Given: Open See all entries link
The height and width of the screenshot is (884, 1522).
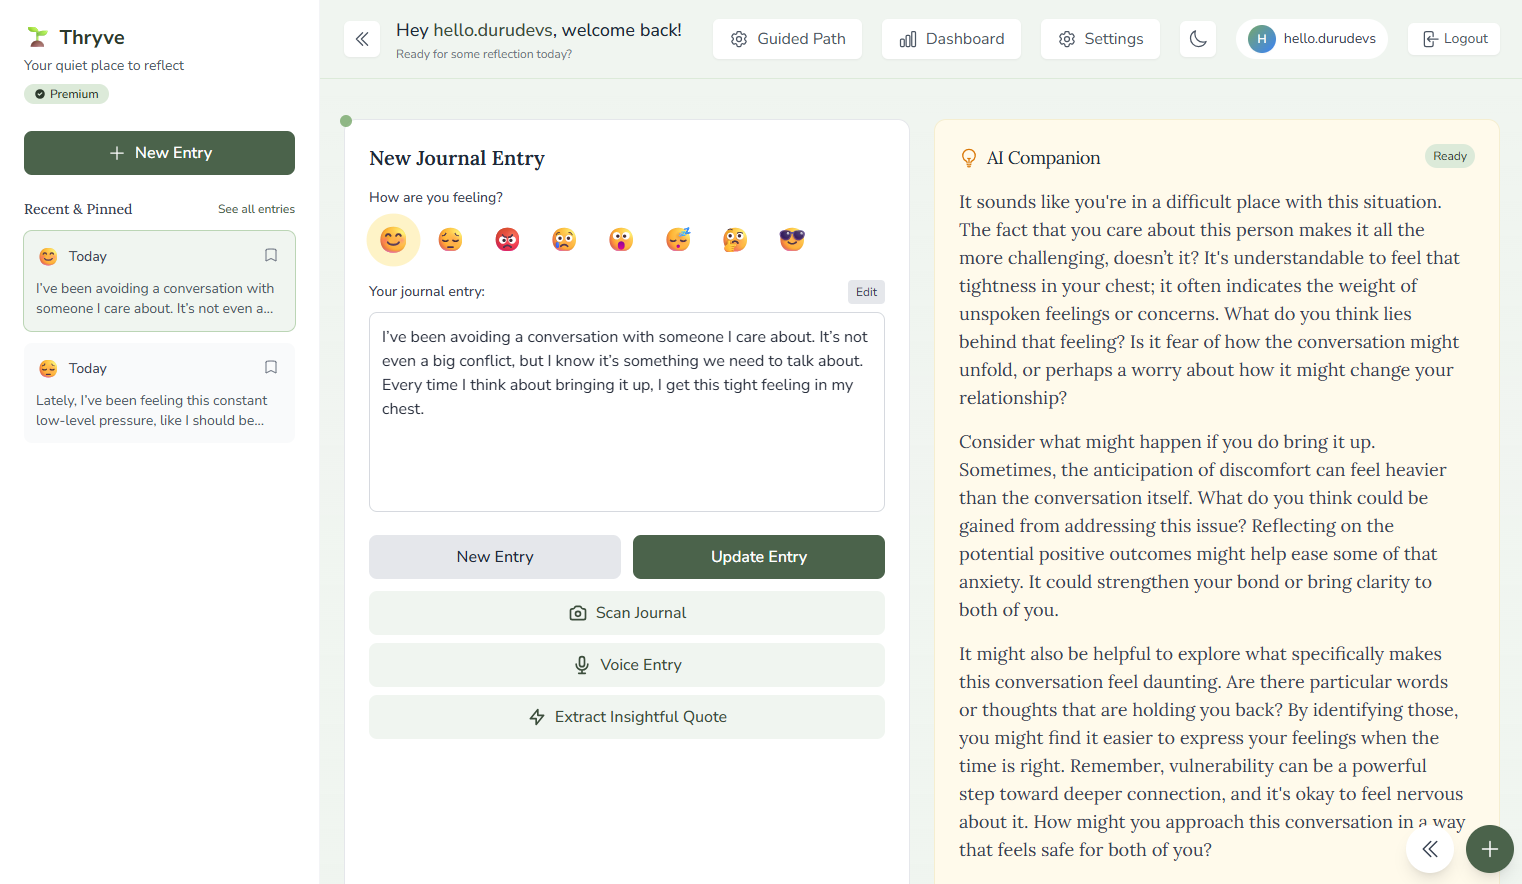Looking at the screenshot, I should (x=256, y=209).
